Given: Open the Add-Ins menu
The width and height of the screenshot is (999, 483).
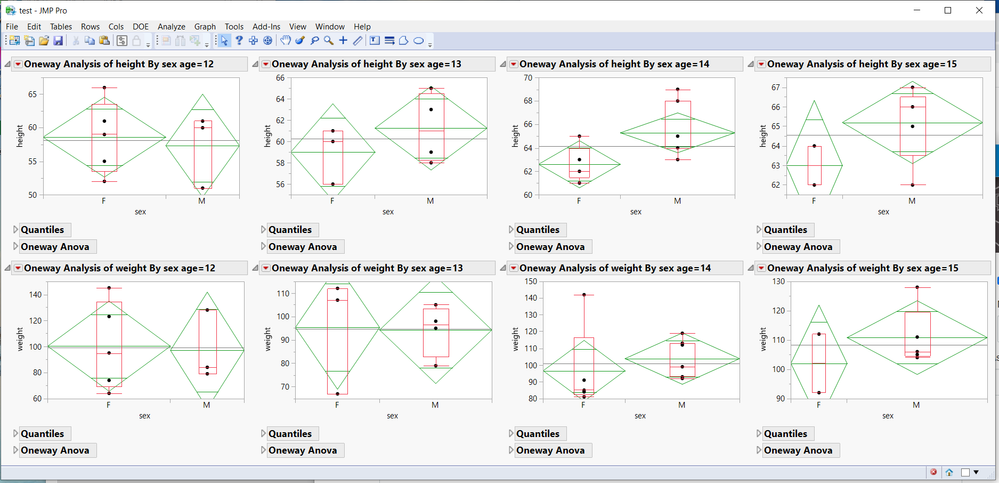Looking at the screenshot, I should tap(266, 27).
